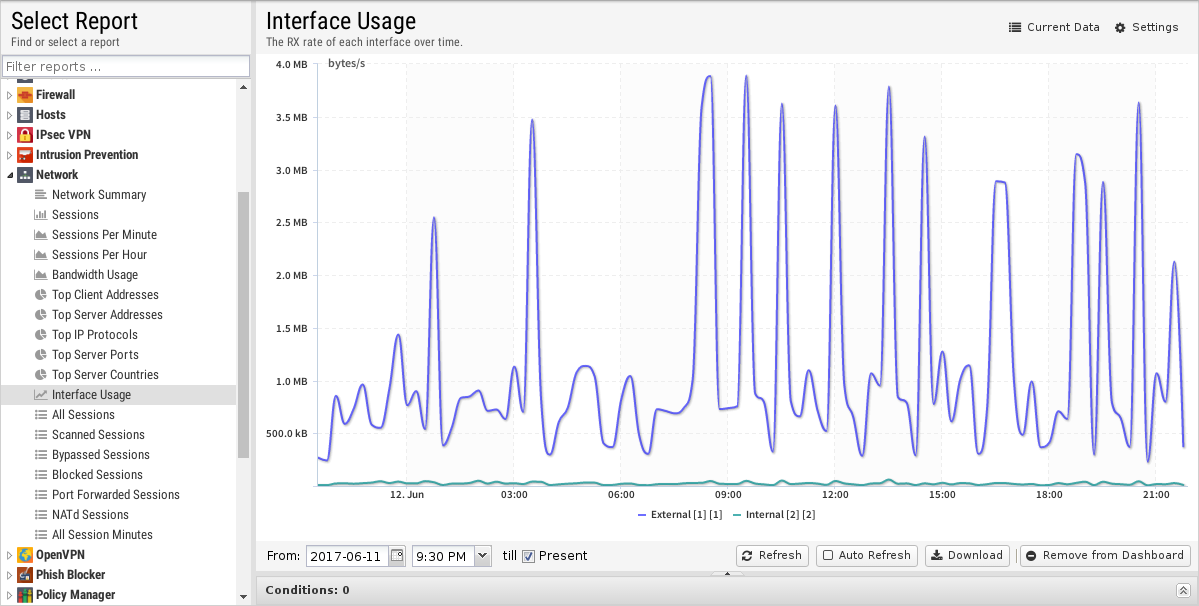Expand the Hosts tree node
Screen dimensions: 1199x606
[x=9, y=115]
